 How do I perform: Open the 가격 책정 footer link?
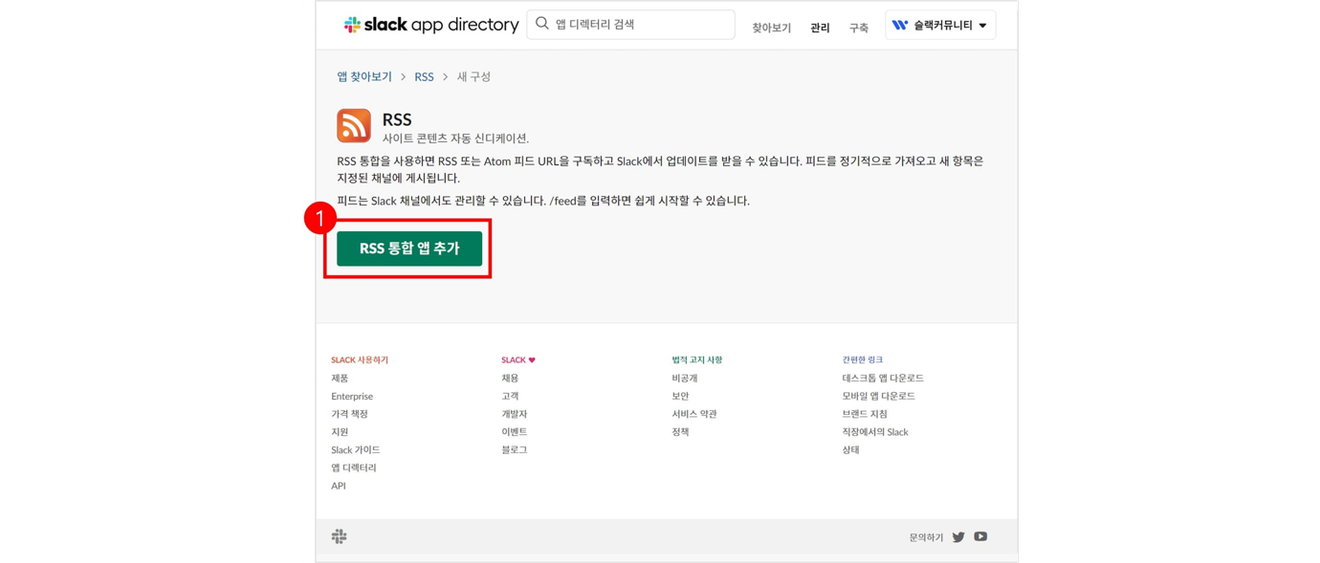pyautogui.click(x=349, y=414)
